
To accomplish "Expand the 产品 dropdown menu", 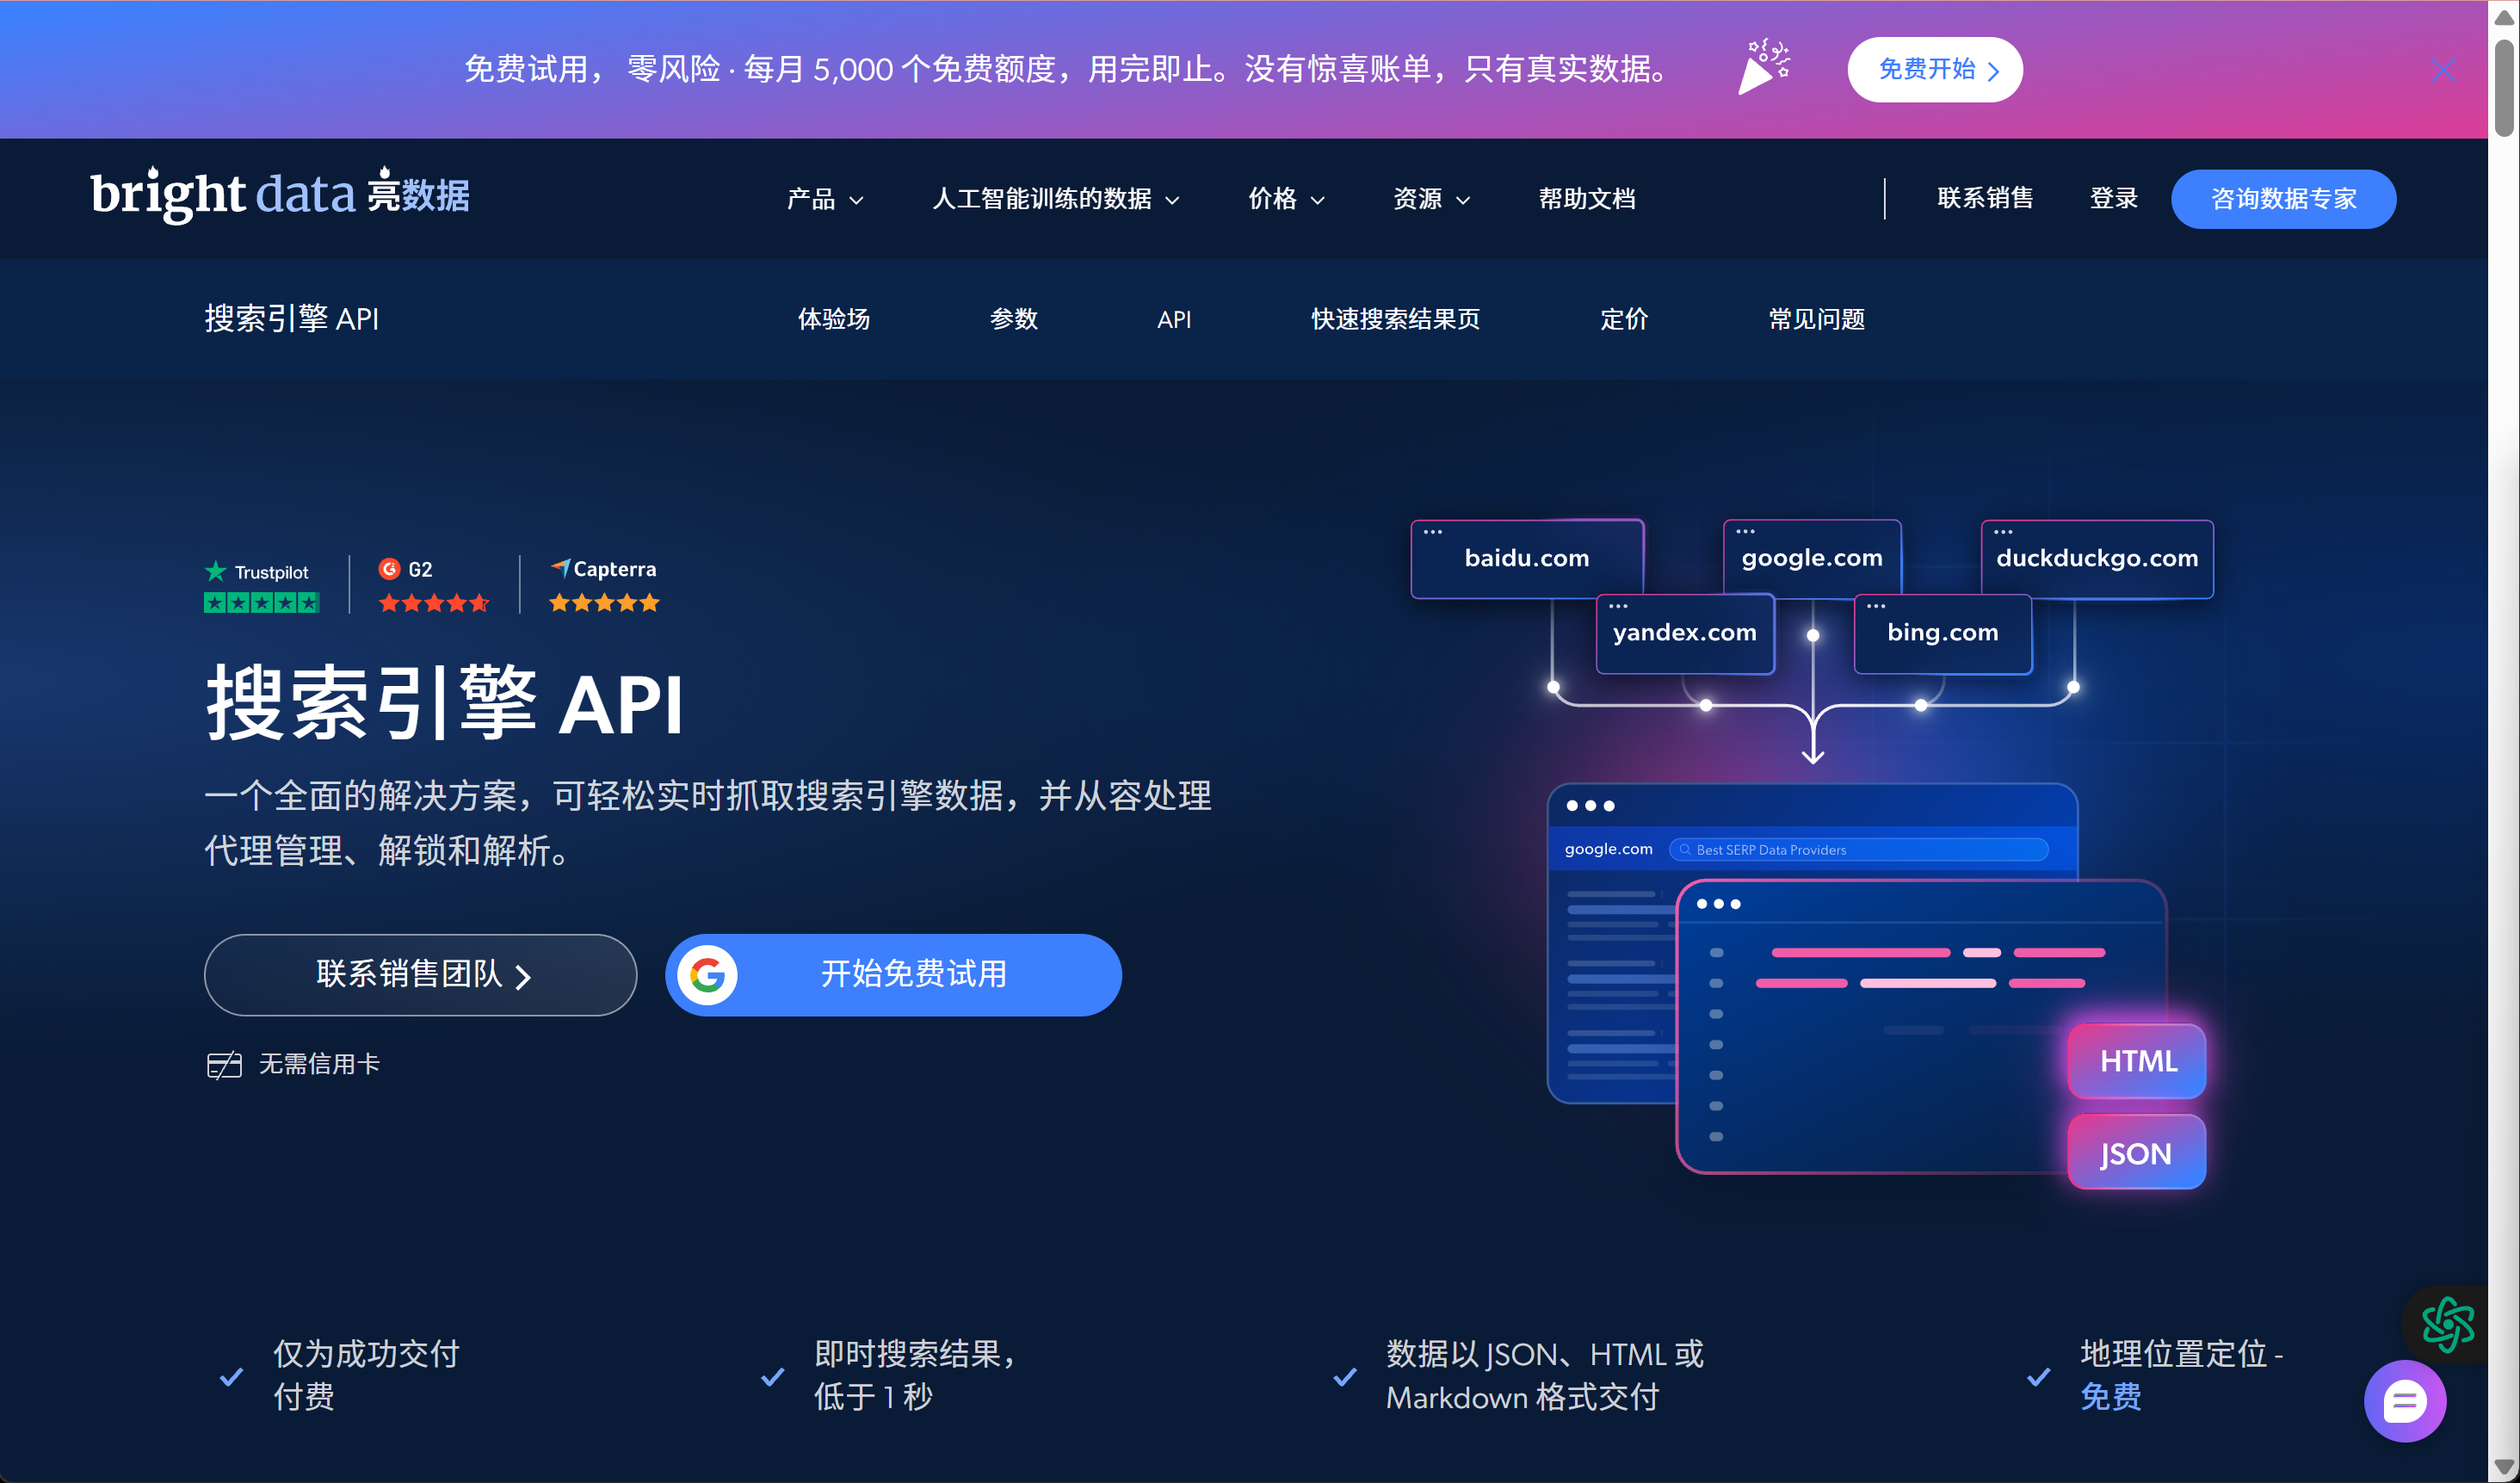I will [x=825, y=199].
